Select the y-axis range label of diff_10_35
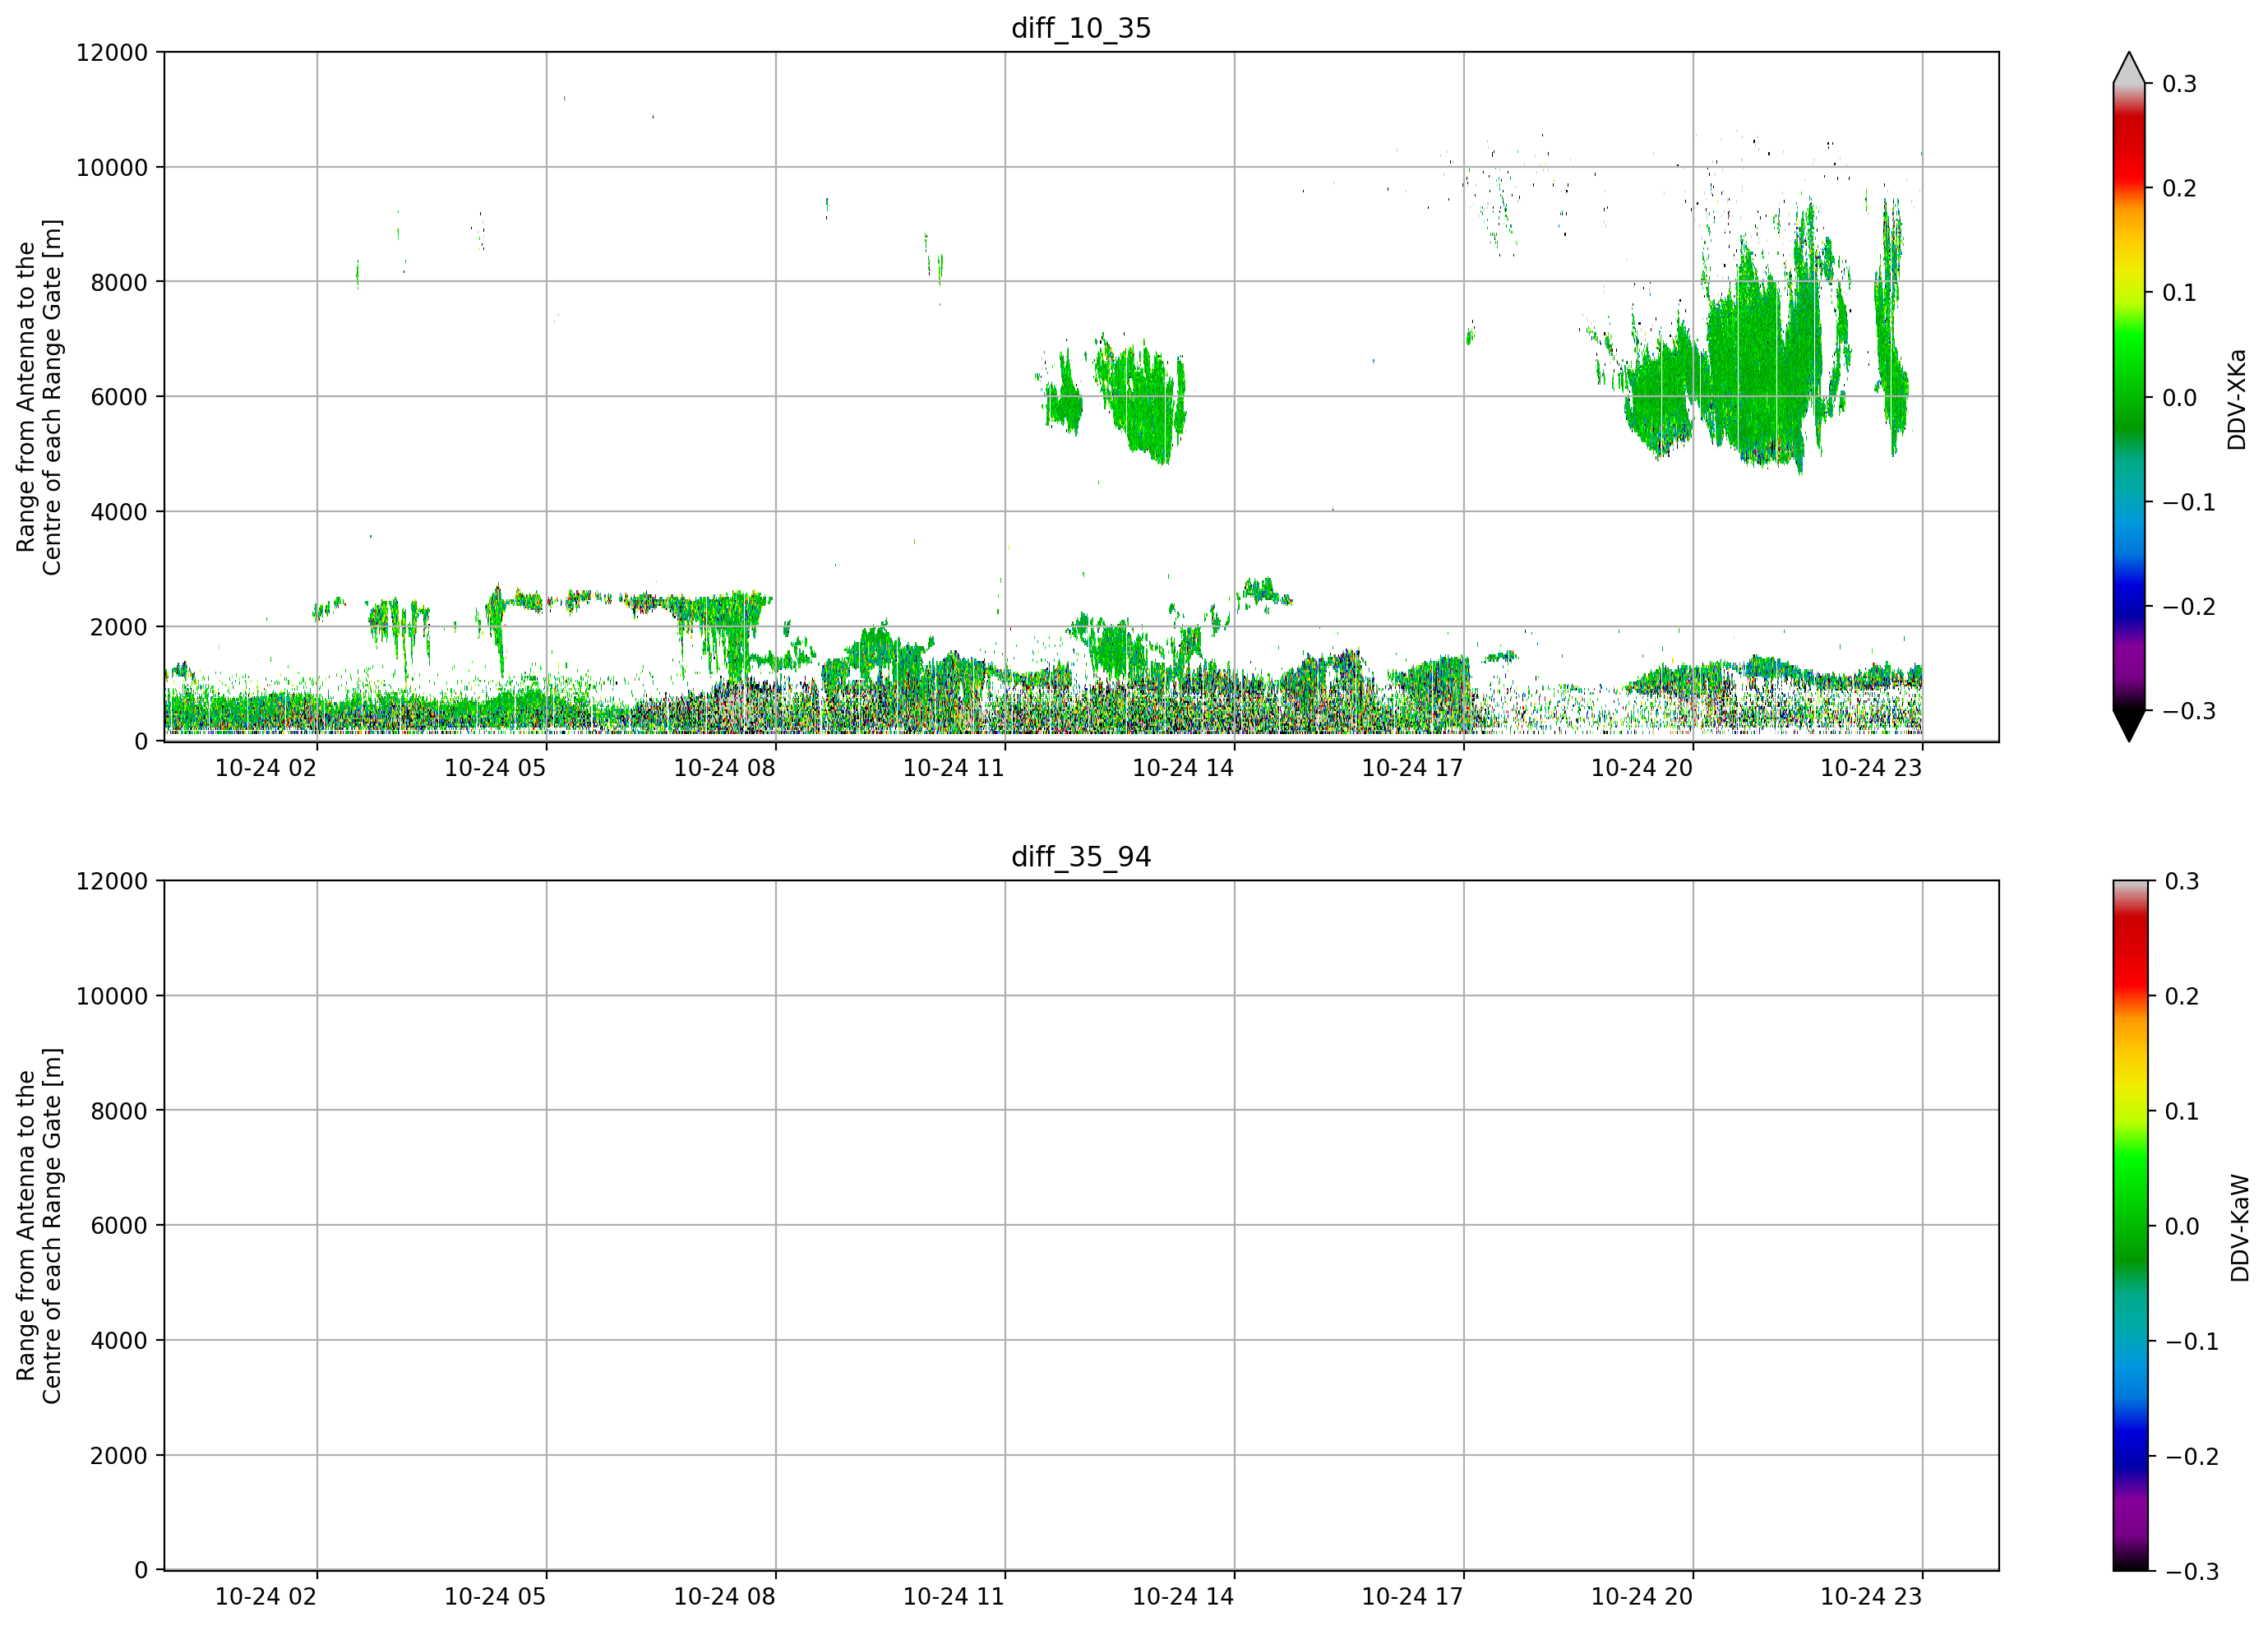 tap(39, 397)
